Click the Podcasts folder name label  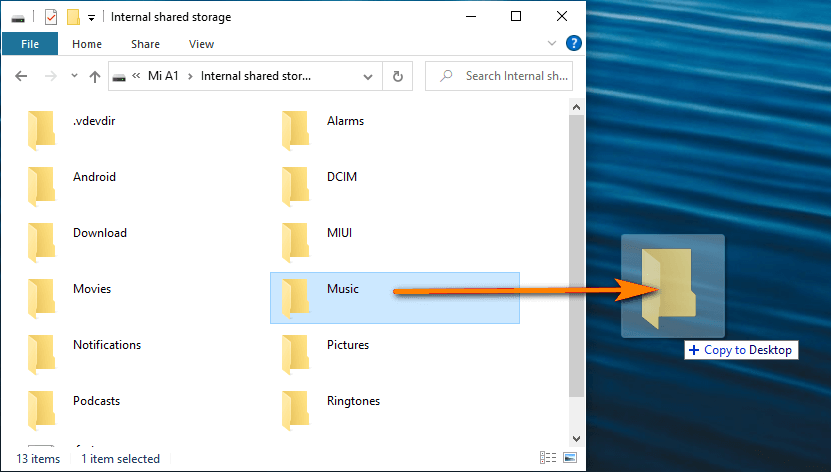96,401
